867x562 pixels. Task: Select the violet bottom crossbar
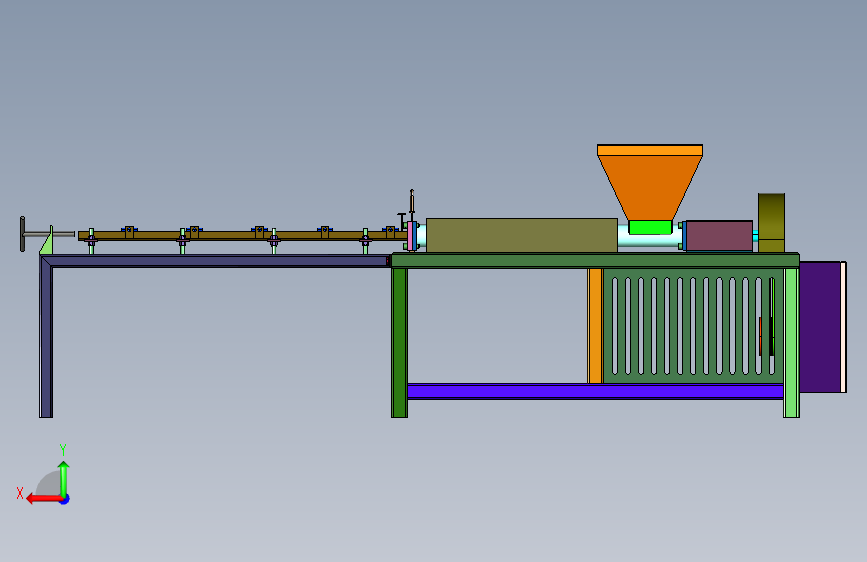(x=595, y=391)
